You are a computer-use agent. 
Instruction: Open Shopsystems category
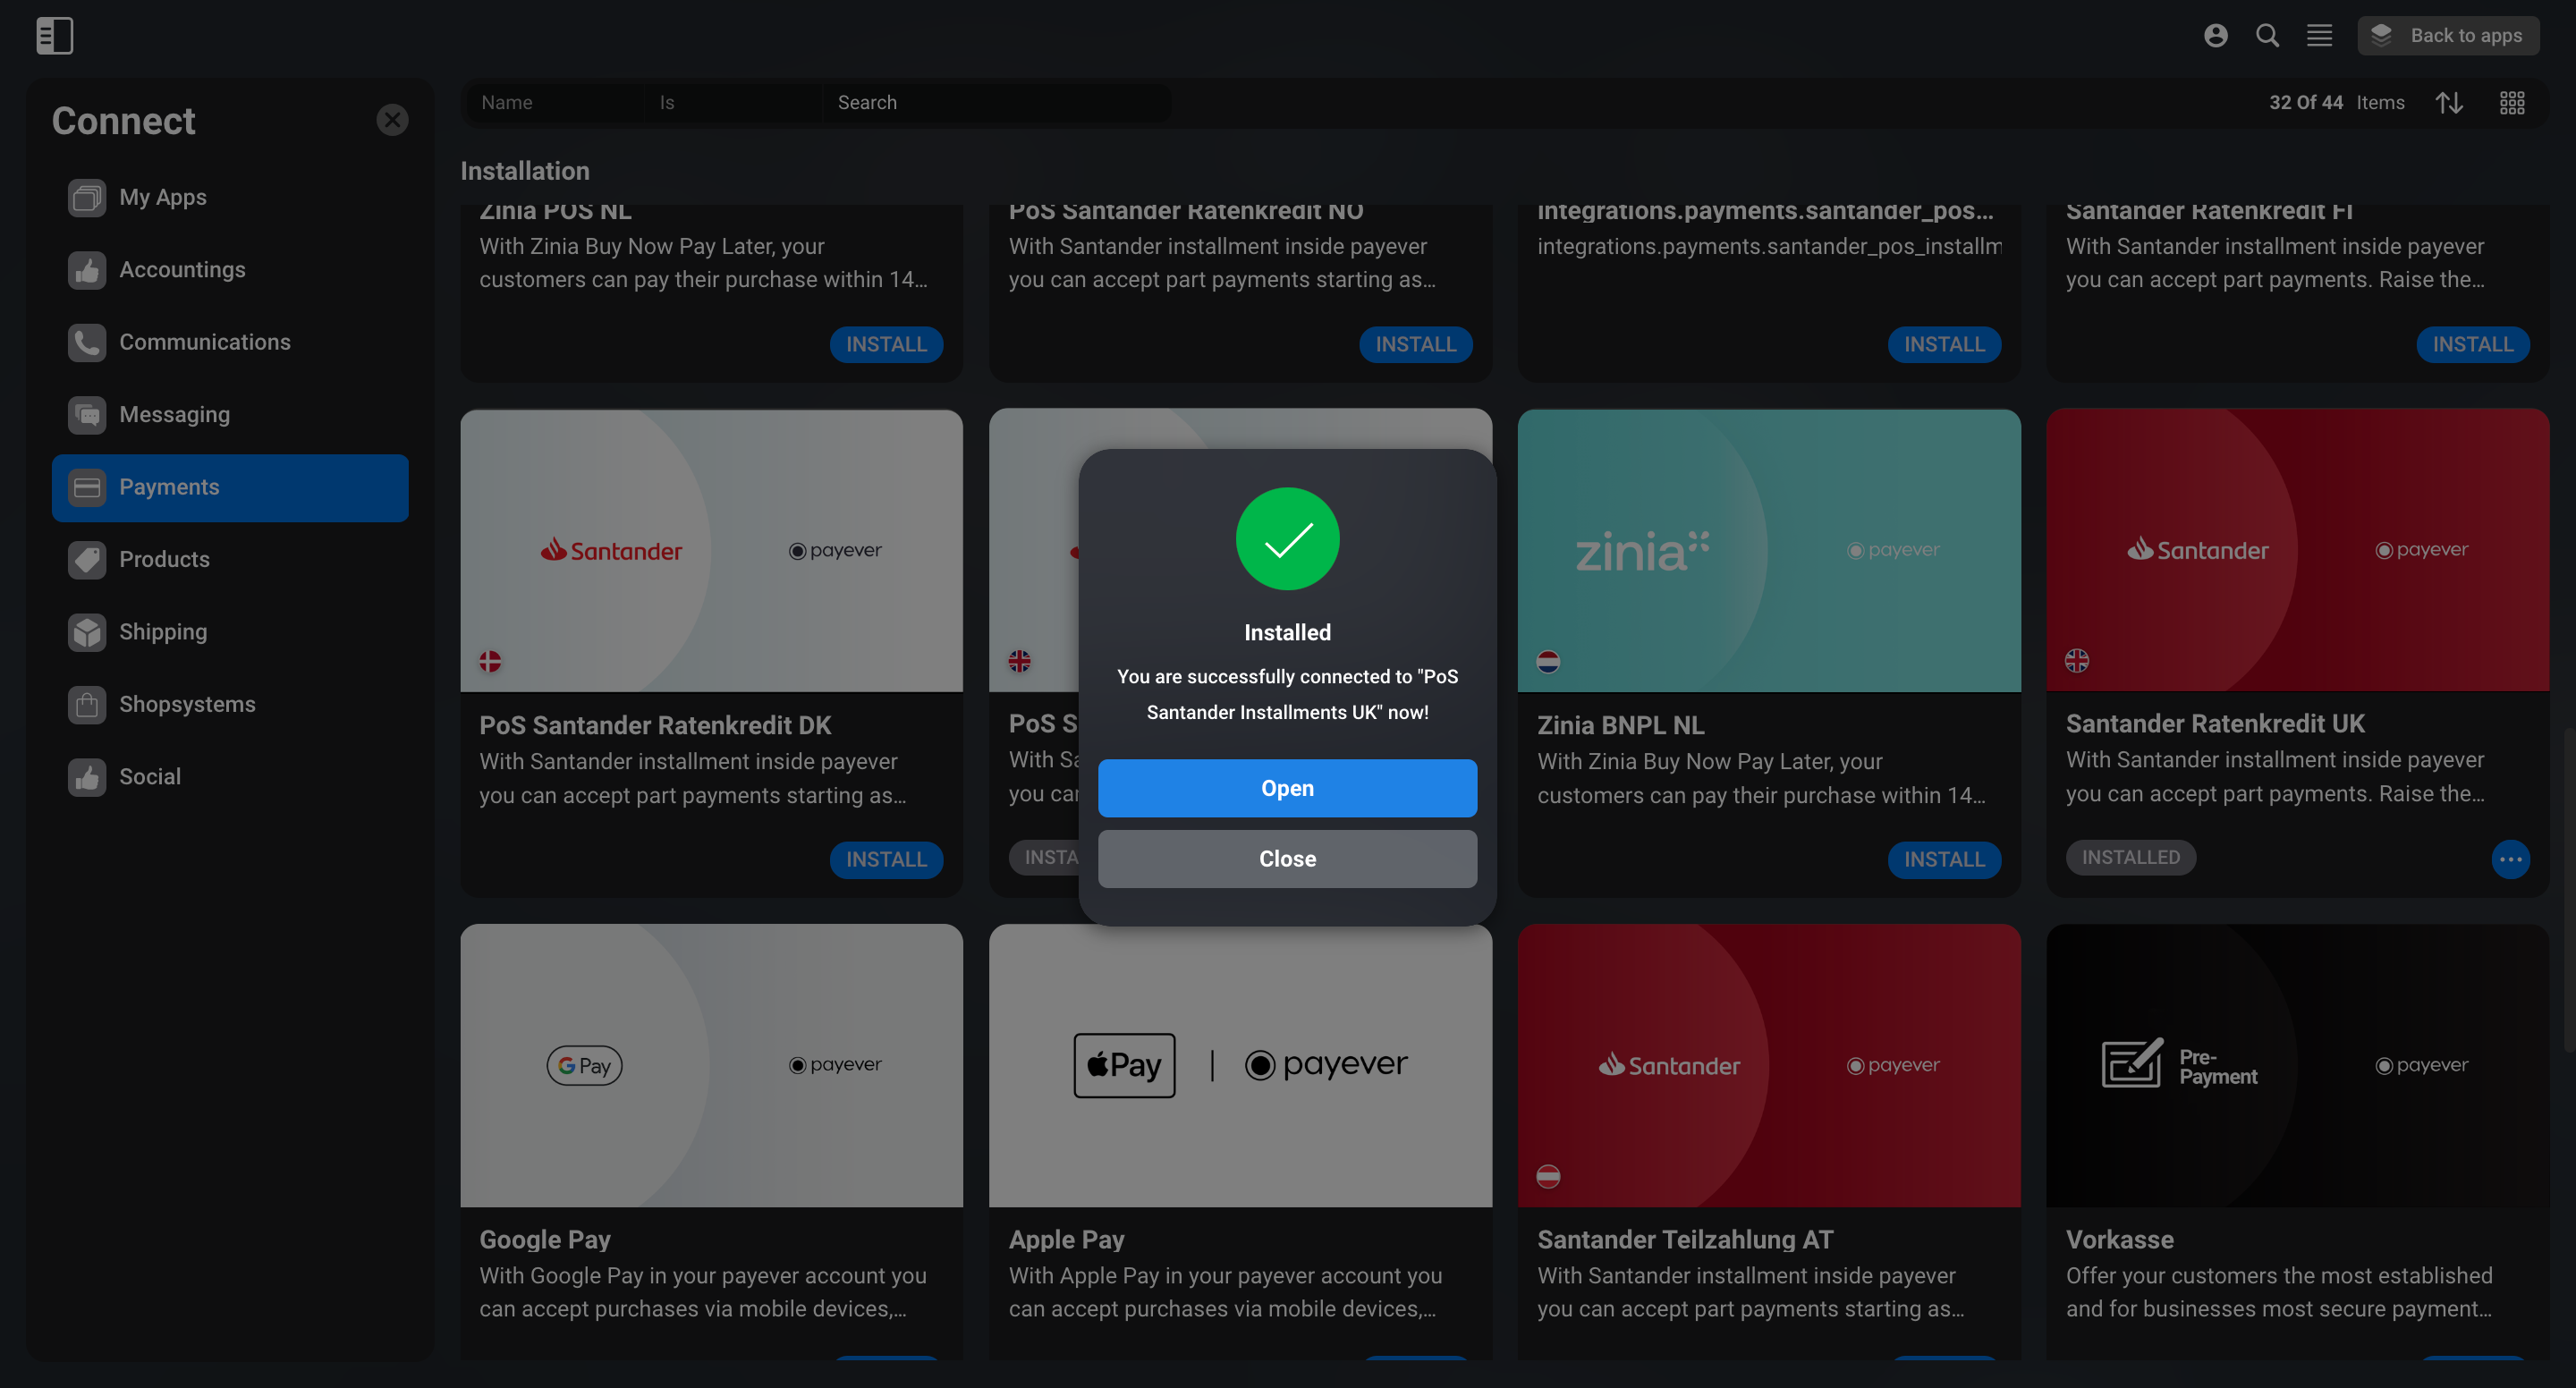point(230,705)
